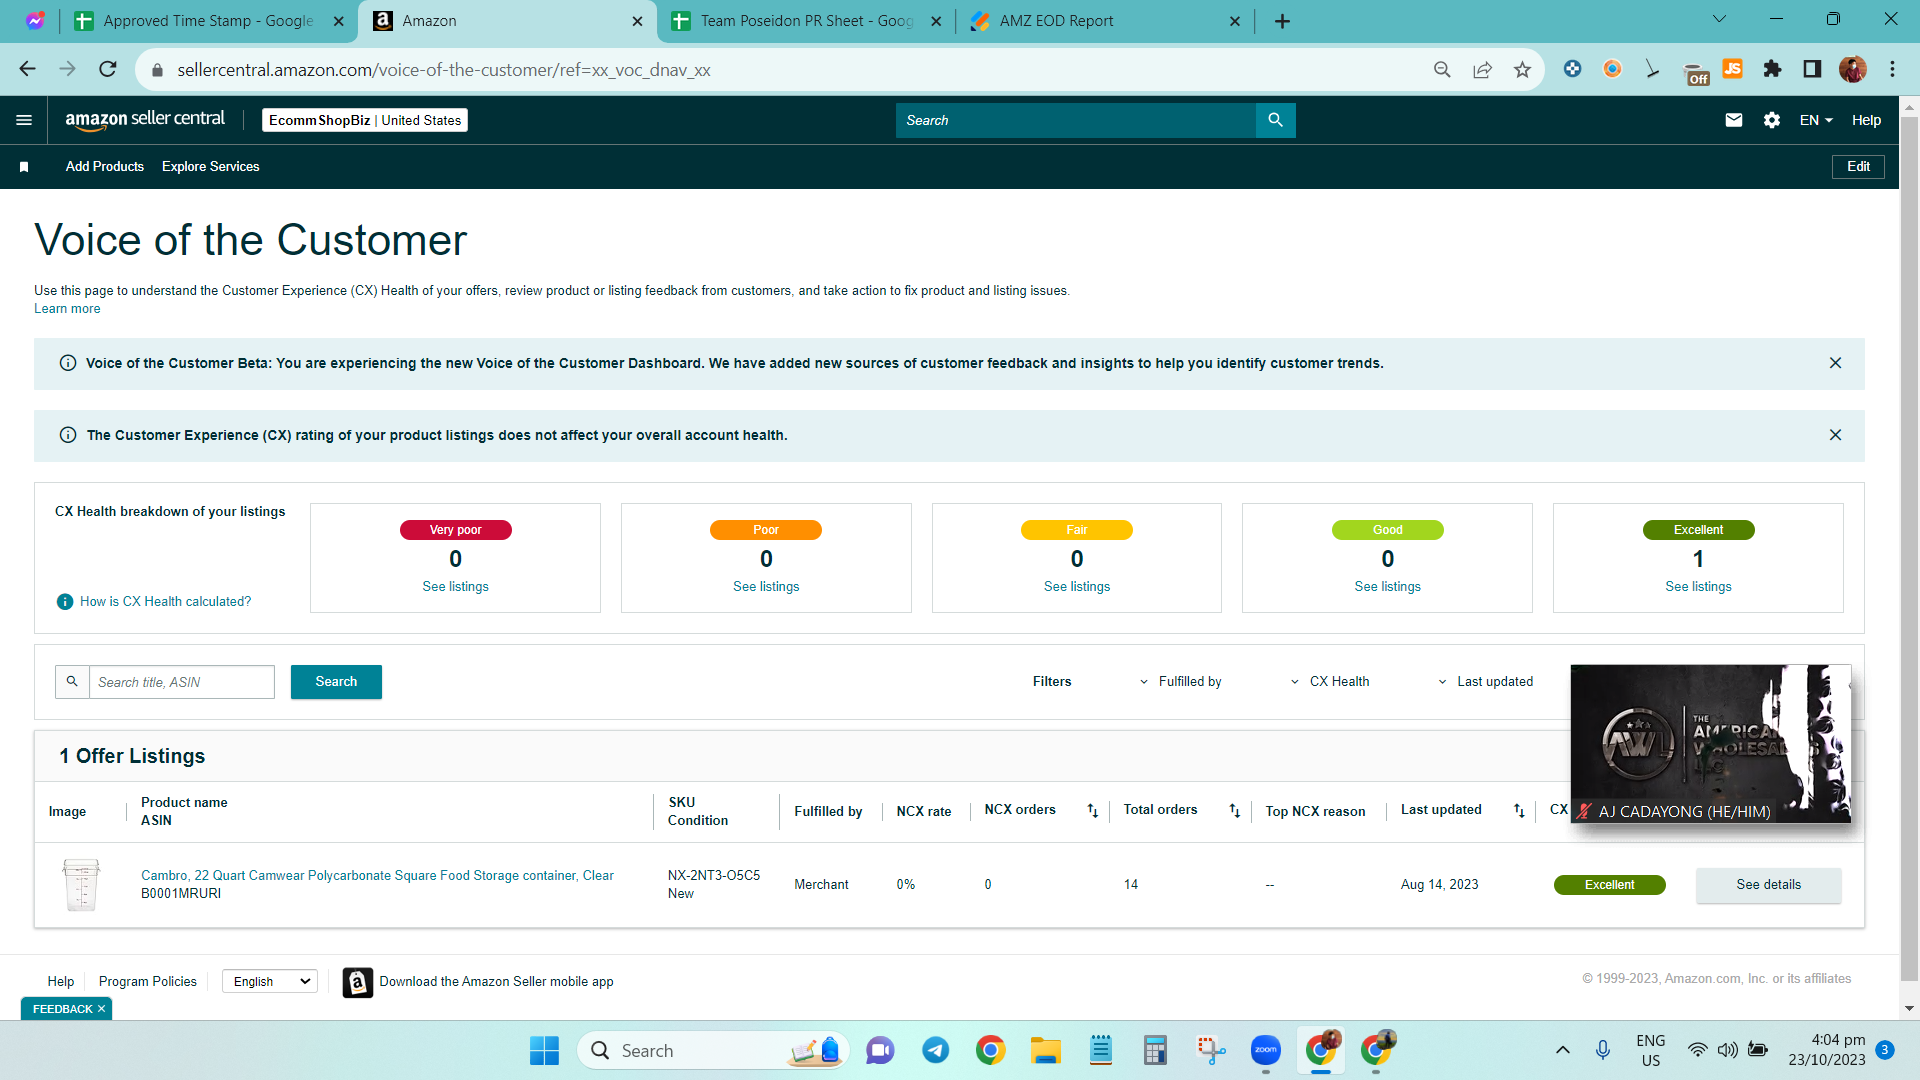
Task: Open File Explorer from the taskbar
Action: 1045,1051
